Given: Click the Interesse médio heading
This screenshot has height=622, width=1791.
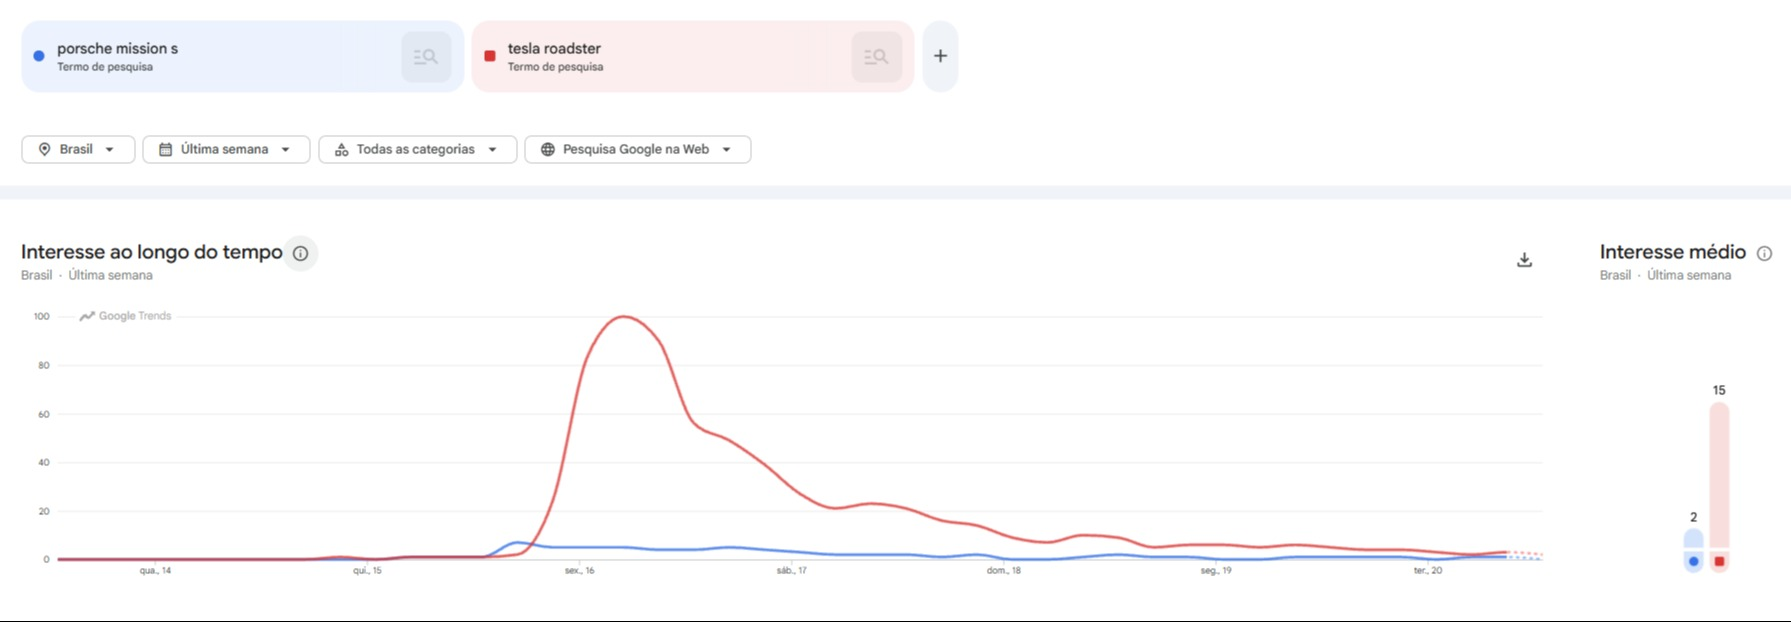Looking at the screenshot, I should 1673,252.
